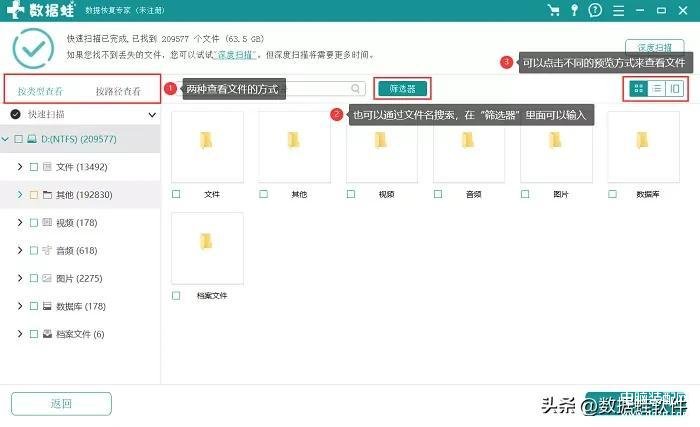Expand the 音频 (618) tree node
This screenshot has width=700, height=427.
click(20, 250)
